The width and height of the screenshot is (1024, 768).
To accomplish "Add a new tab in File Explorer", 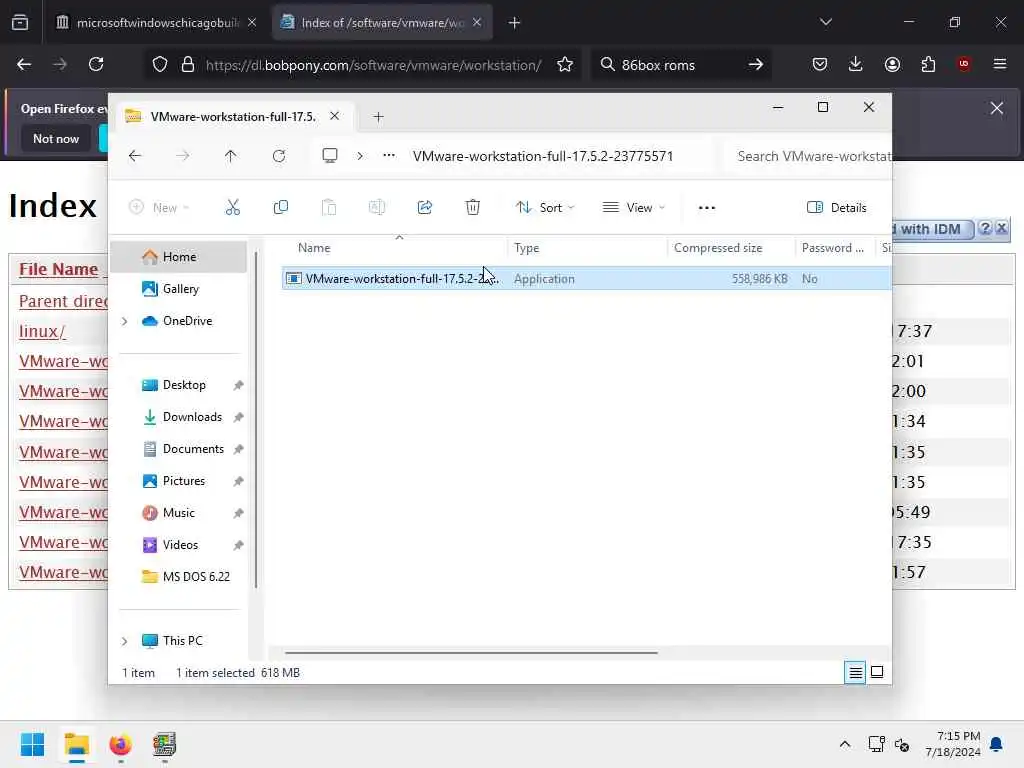I will tap(378, 117).
